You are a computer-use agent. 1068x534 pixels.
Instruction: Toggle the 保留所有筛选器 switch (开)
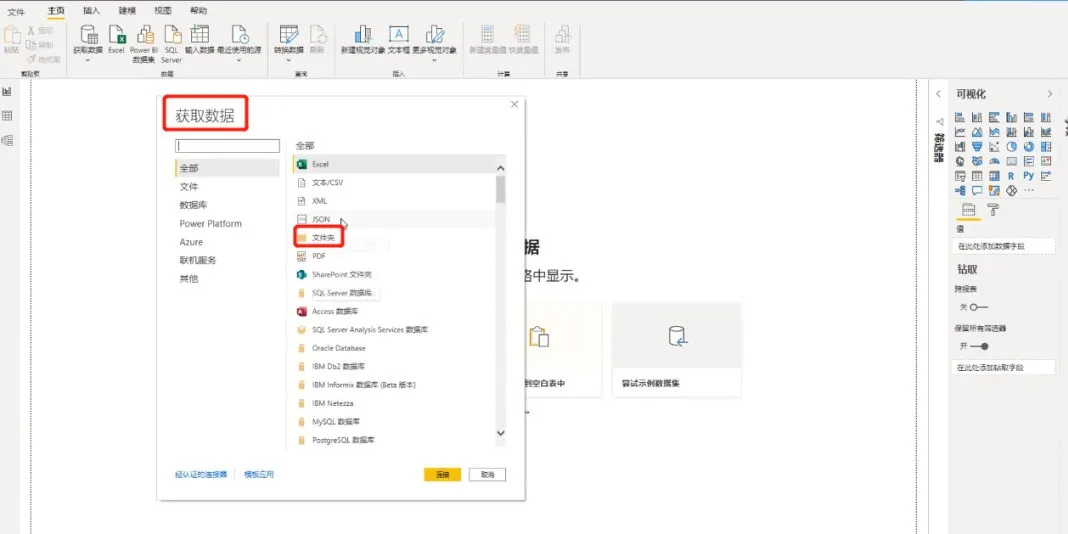click(x=979, y=346)
